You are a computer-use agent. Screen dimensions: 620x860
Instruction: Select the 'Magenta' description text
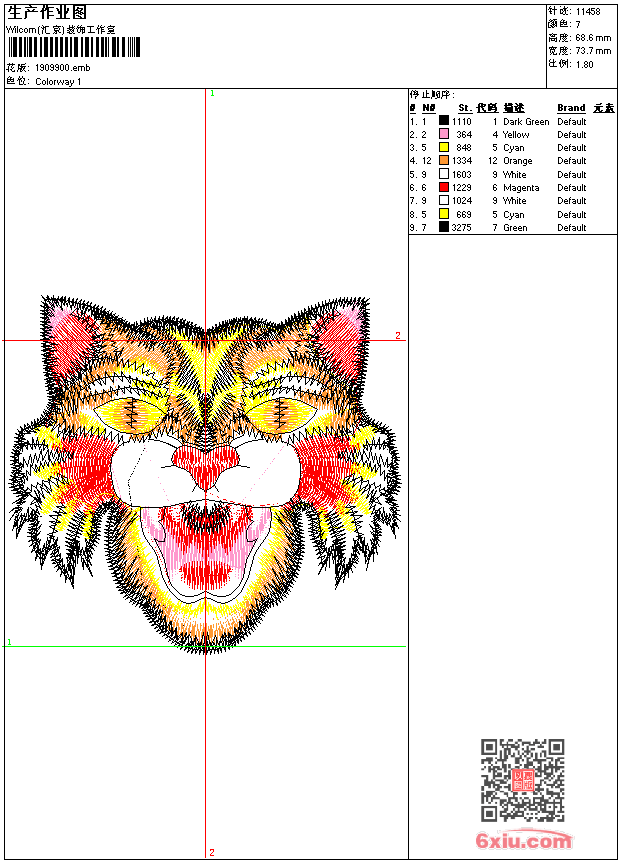pyautogui.click(x=521, y=188)
